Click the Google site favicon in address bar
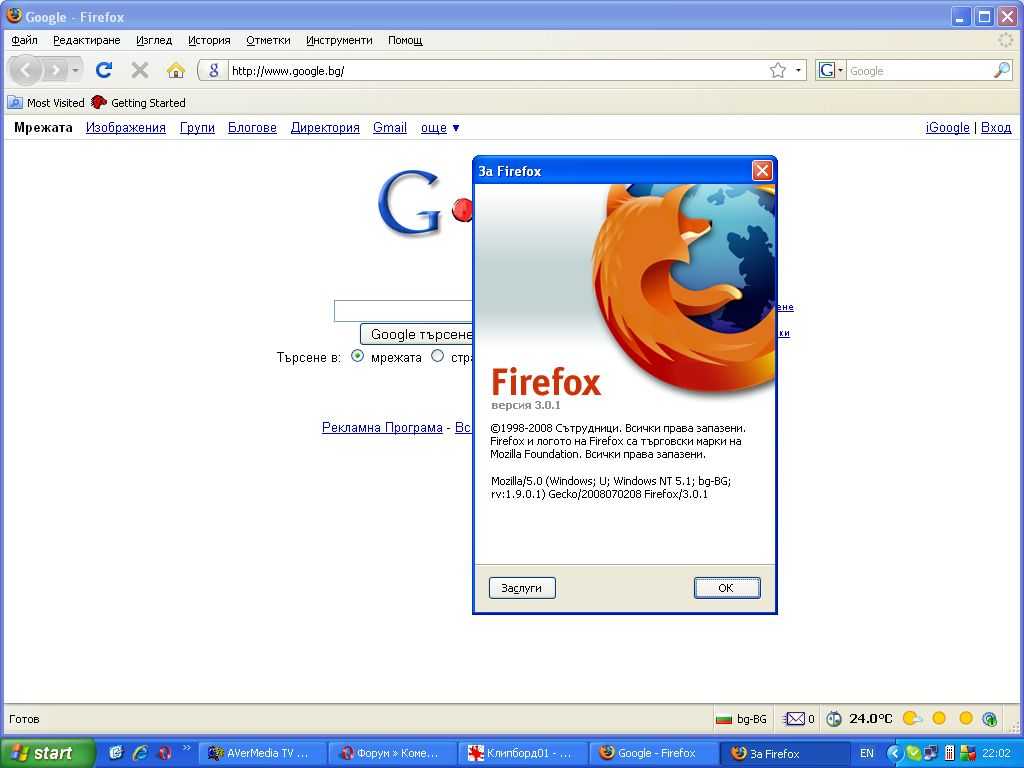The height and width of the screenshot is (768, 1024). [x=214, y=71]
